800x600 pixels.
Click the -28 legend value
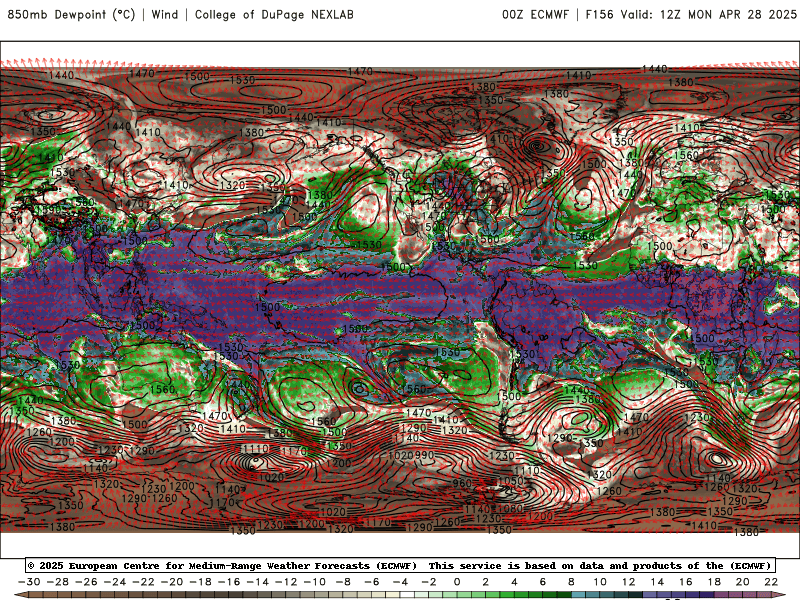pos(57,582)
